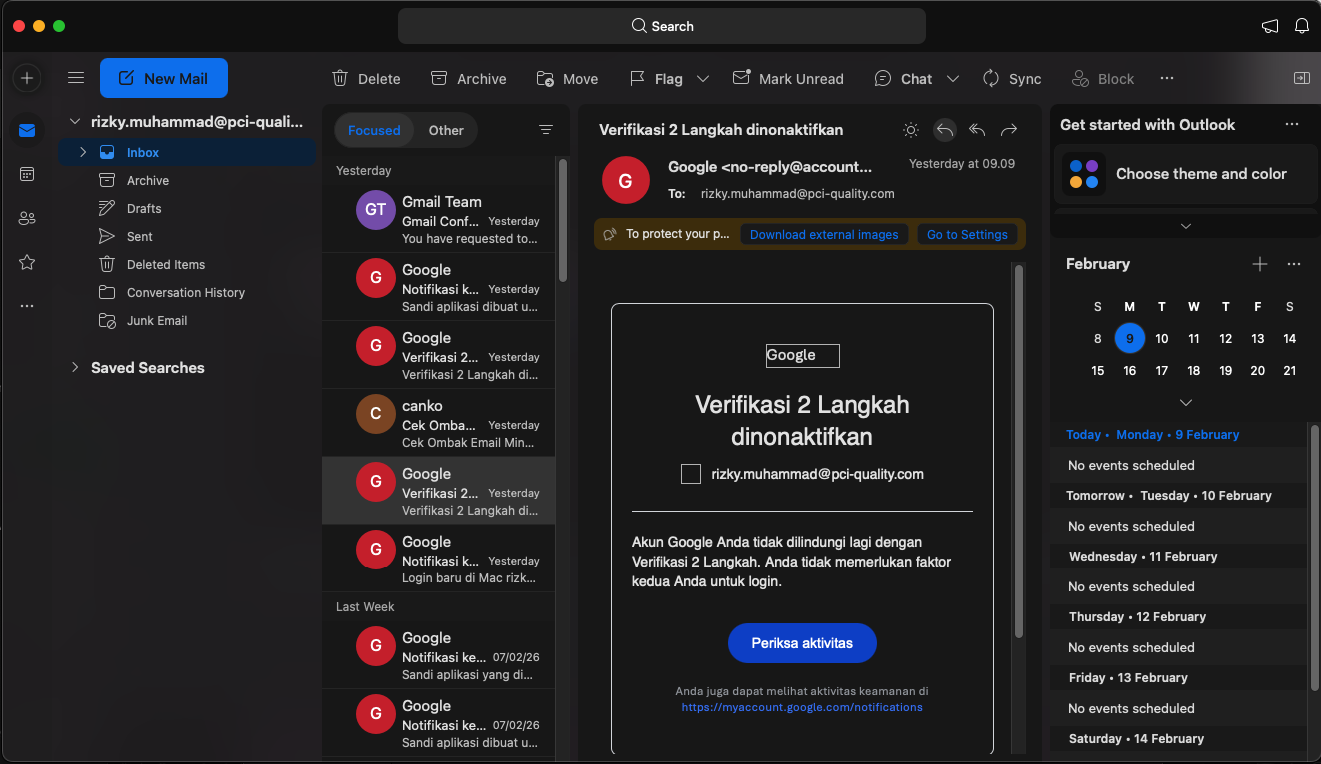This screenshot has width=1321, height=764.
Task: Move the selected email to another folder
Action: click(x=566, y=78)
